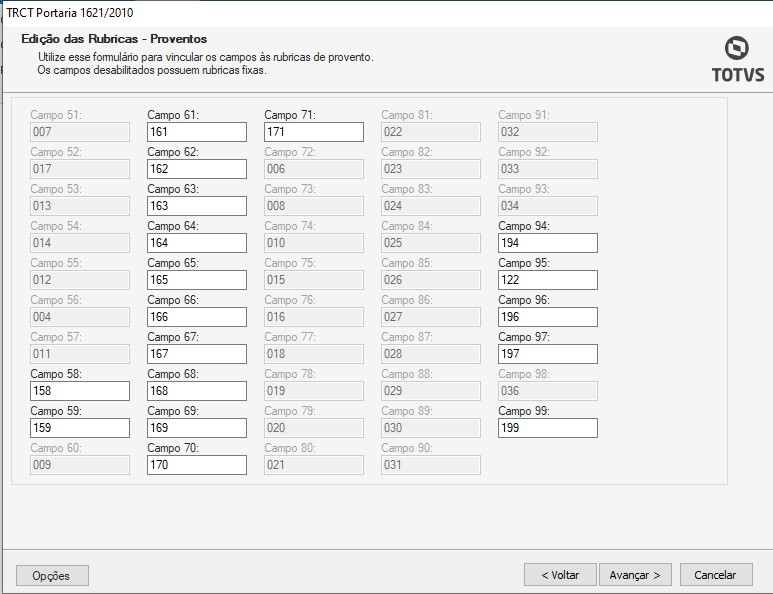
Task: Click the Campo 97 input box
Action: pyautogui.click(x=547, y=354)
